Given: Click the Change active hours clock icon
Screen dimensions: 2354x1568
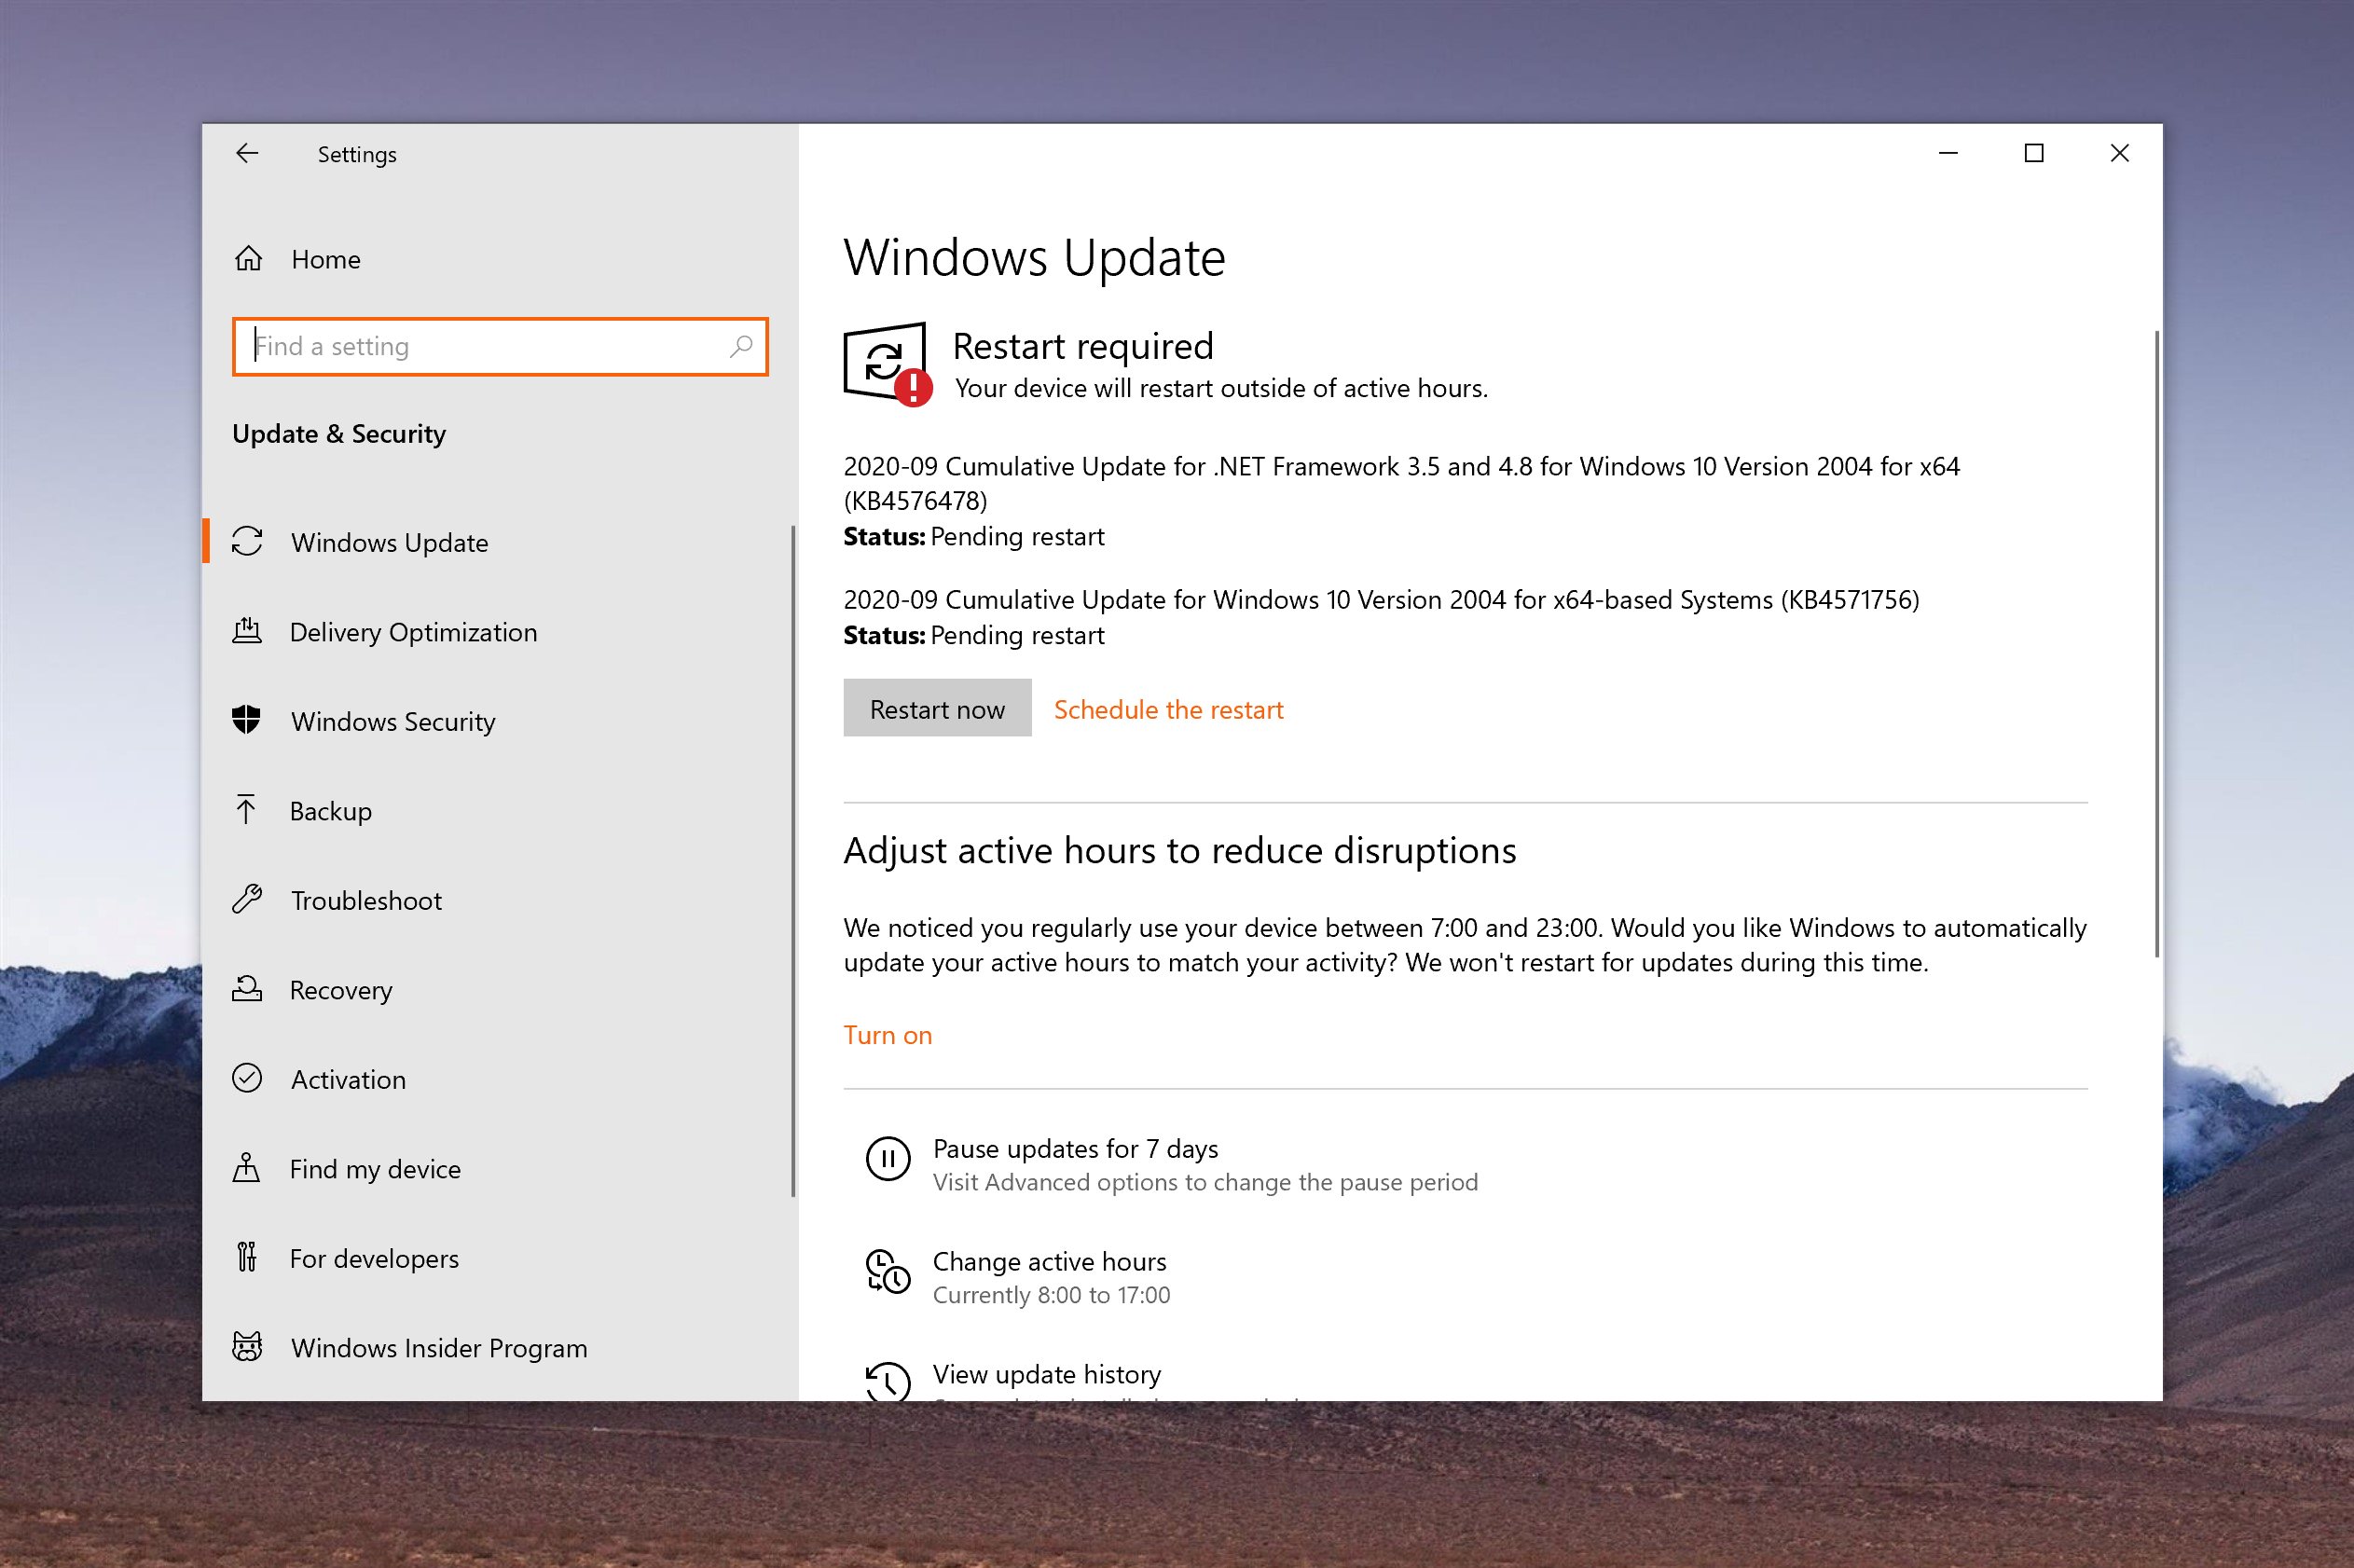Looking at the screenshot, I should [887, 1274].
